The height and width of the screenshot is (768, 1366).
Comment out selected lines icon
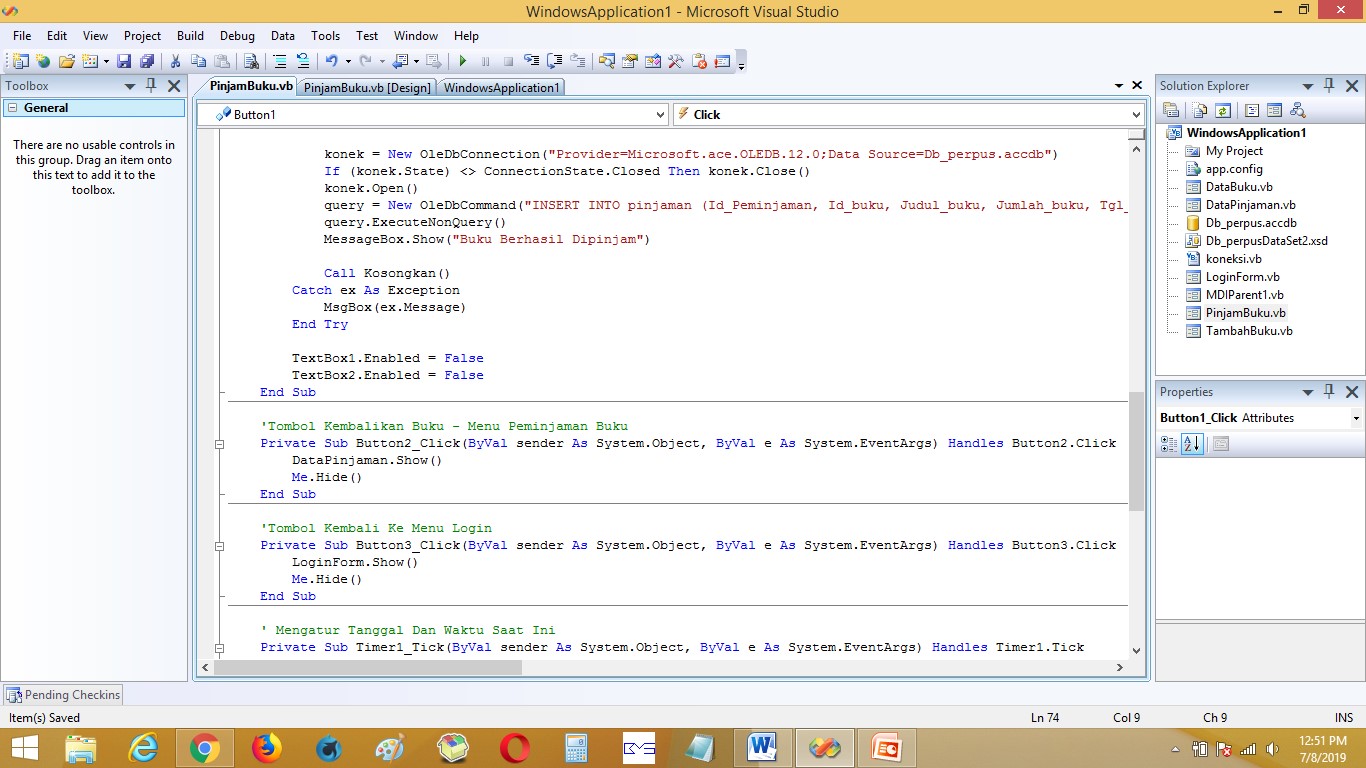pos(280,61)
